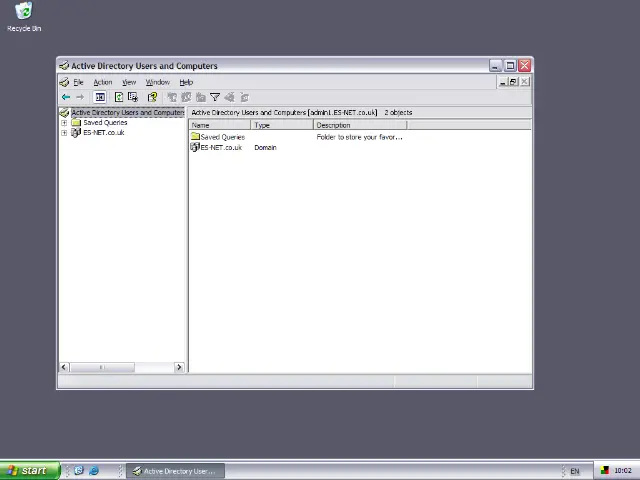Image resolution: width=640 pixels, height=480 pixels.
Task: Select Saved Queries row text in list
Action: coord(222,137)
